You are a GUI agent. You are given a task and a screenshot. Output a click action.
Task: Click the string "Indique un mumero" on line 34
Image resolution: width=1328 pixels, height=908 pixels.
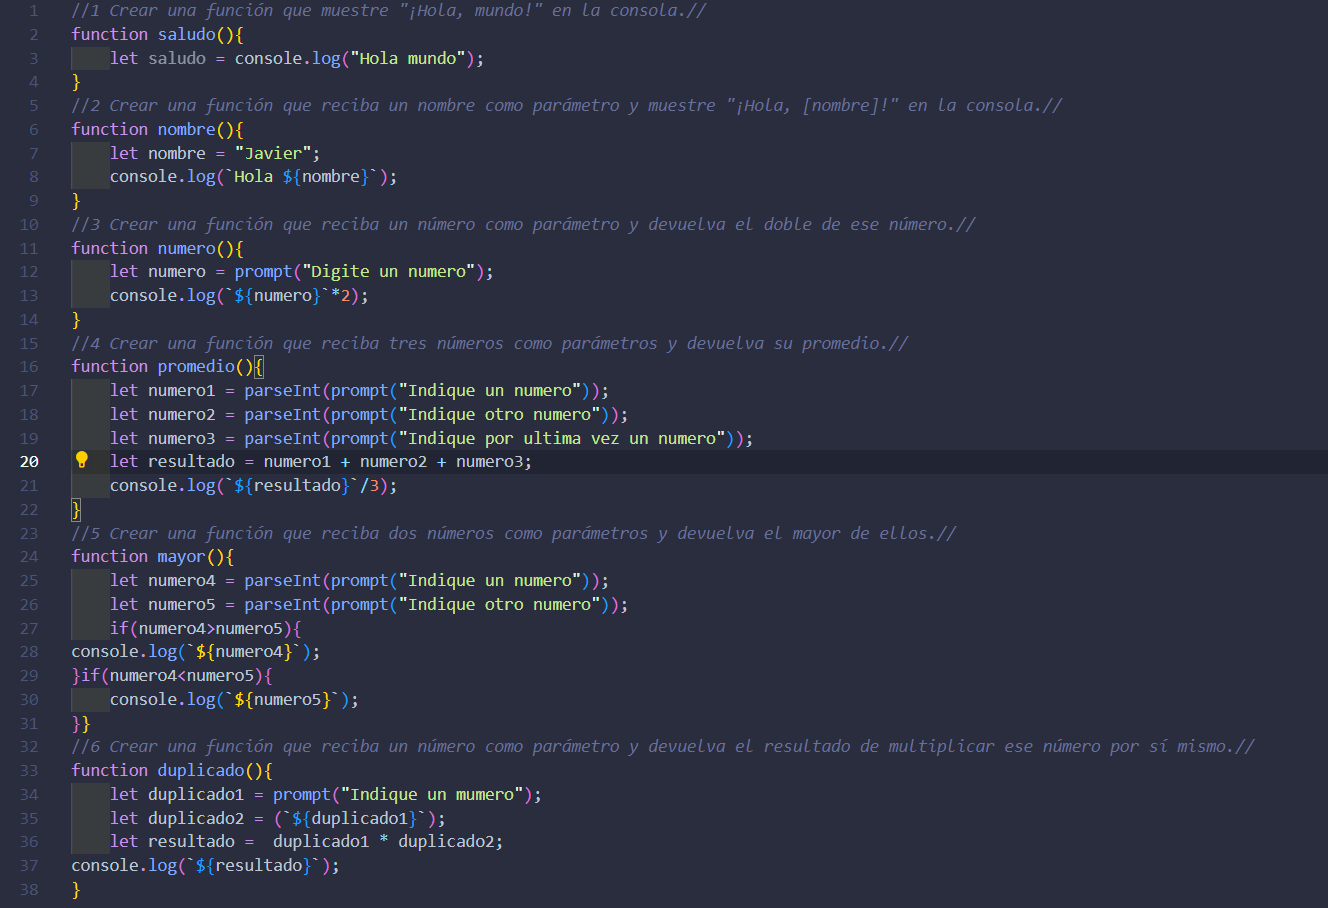[432, 794]
